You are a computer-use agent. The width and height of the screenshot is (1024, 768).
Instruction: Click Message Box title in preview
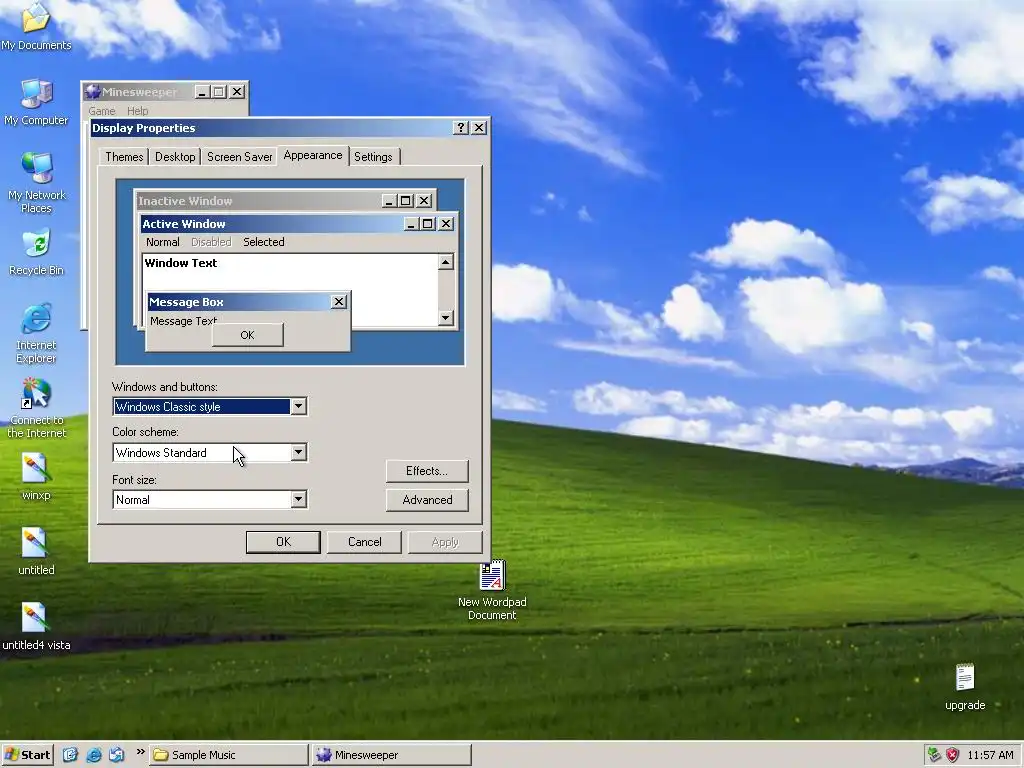[186, 302]
